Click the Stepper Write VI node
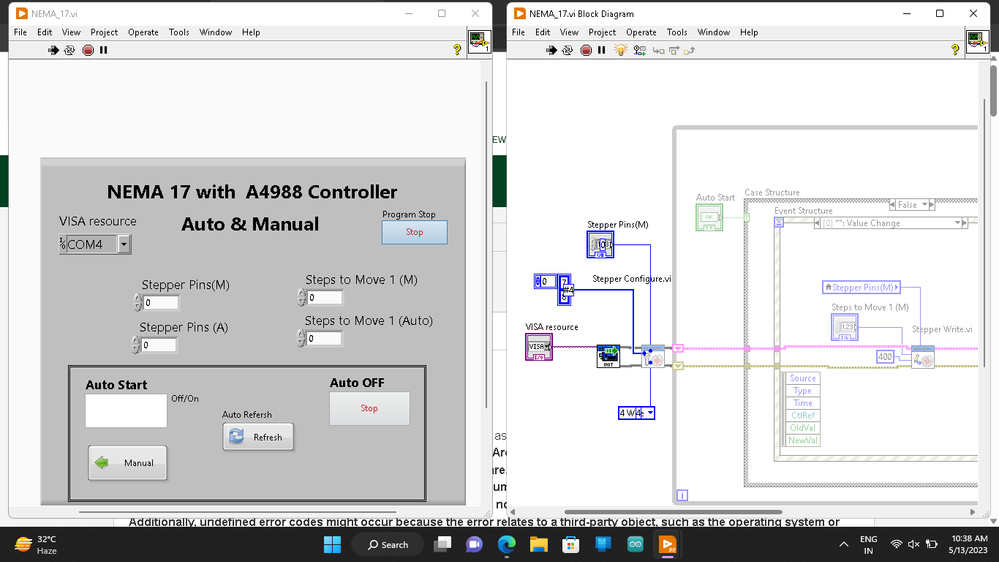999x562 pixels. tap(922, 357)
